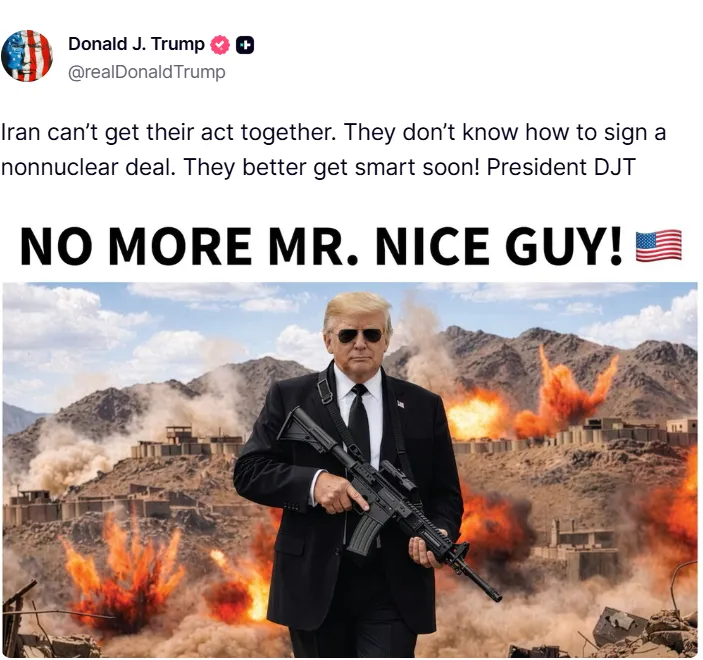Visit the @realDonaldTrump handle link
The height and width of the screenshot is (660, 703).
(147, 72)
